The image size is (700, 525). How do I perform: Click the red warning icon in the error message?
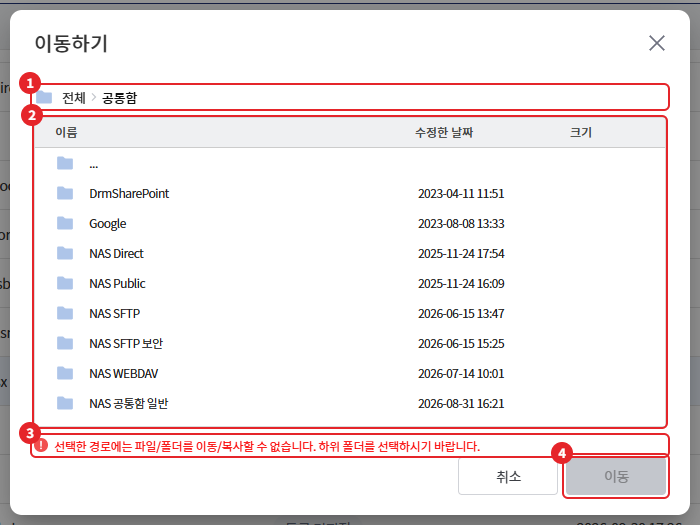tap(41, 445)
